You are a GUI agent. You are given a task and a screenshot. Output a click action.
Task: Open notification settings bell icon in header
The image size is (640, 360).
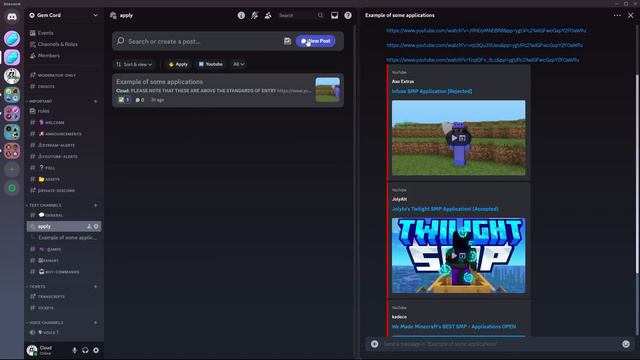tap(254, 16)
